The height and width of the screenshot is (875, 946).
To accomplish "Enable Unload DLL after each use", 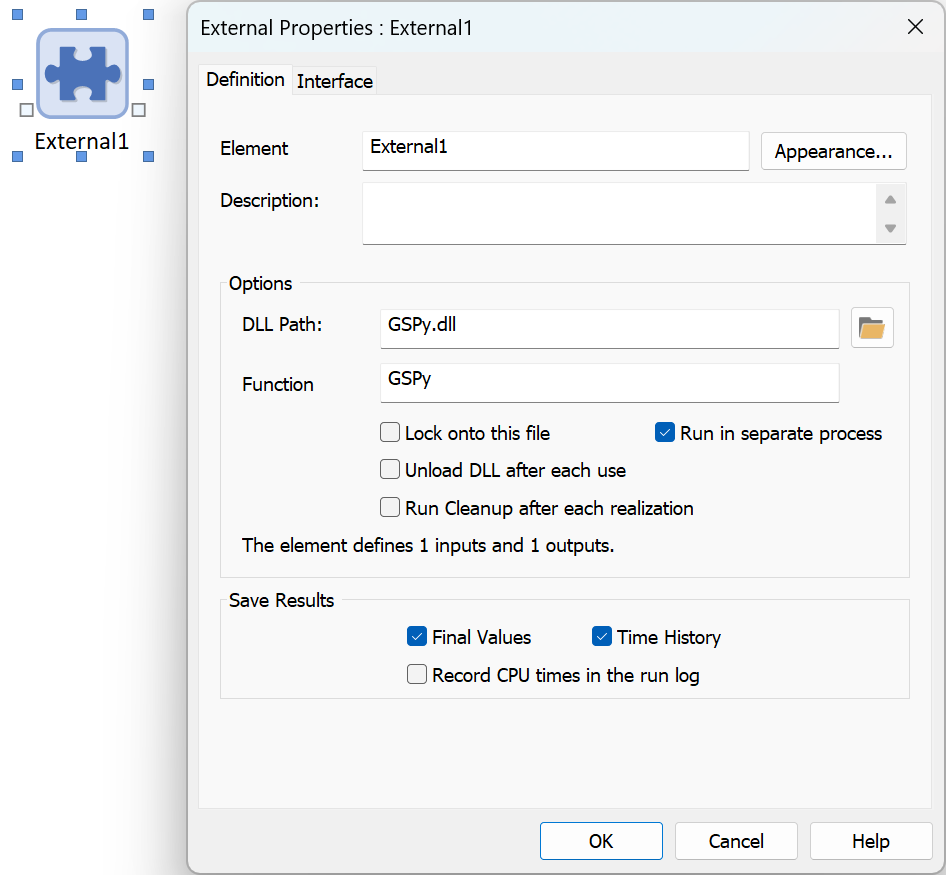I will click(x=390, y=470).
